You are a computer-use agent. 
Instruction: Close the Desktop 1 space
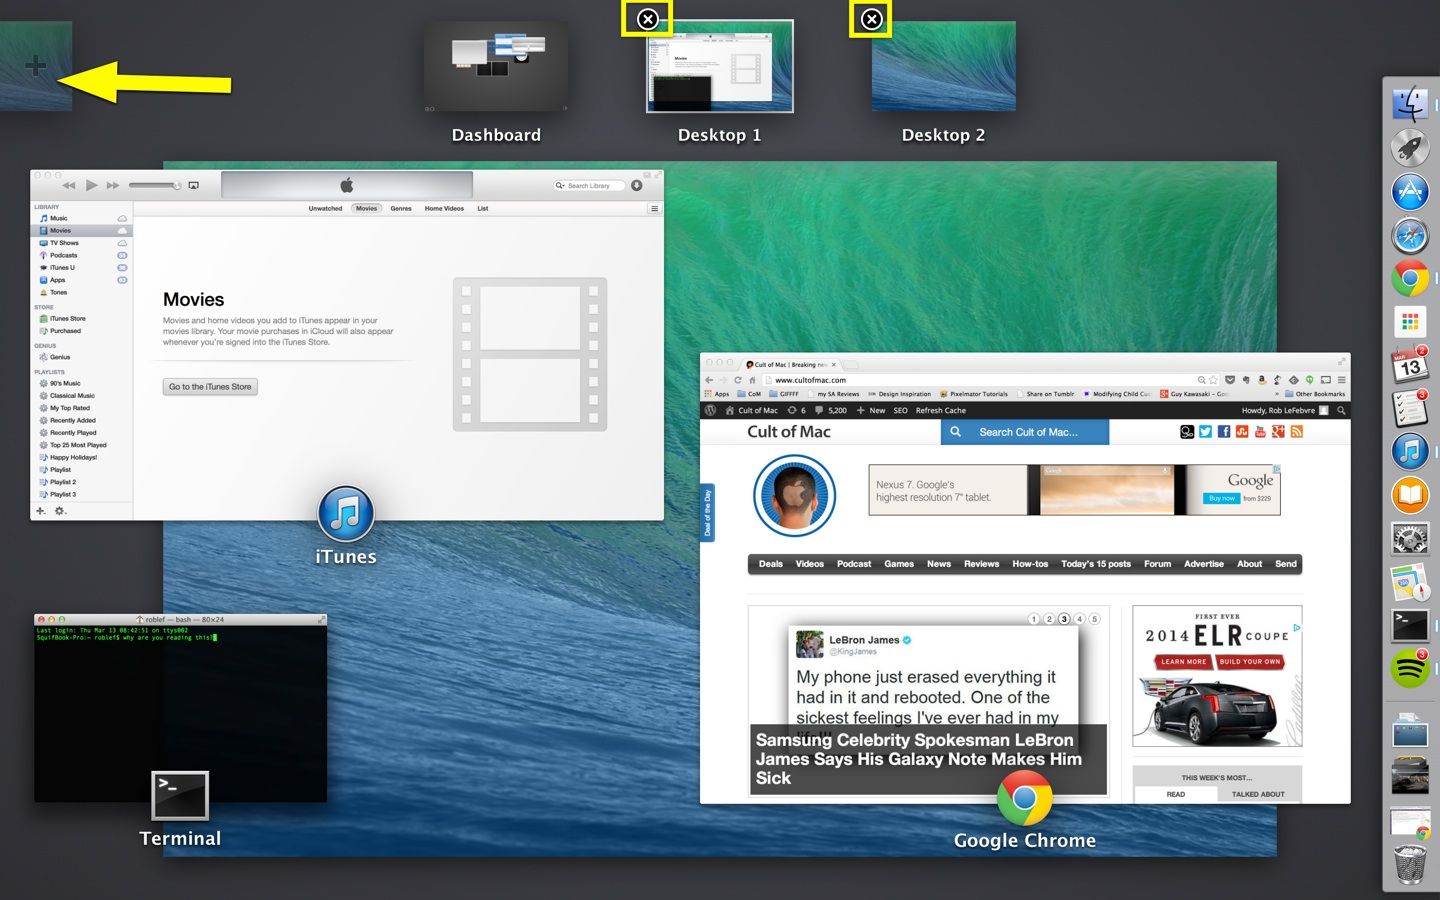pyautogui.click(x=647, y=19)
